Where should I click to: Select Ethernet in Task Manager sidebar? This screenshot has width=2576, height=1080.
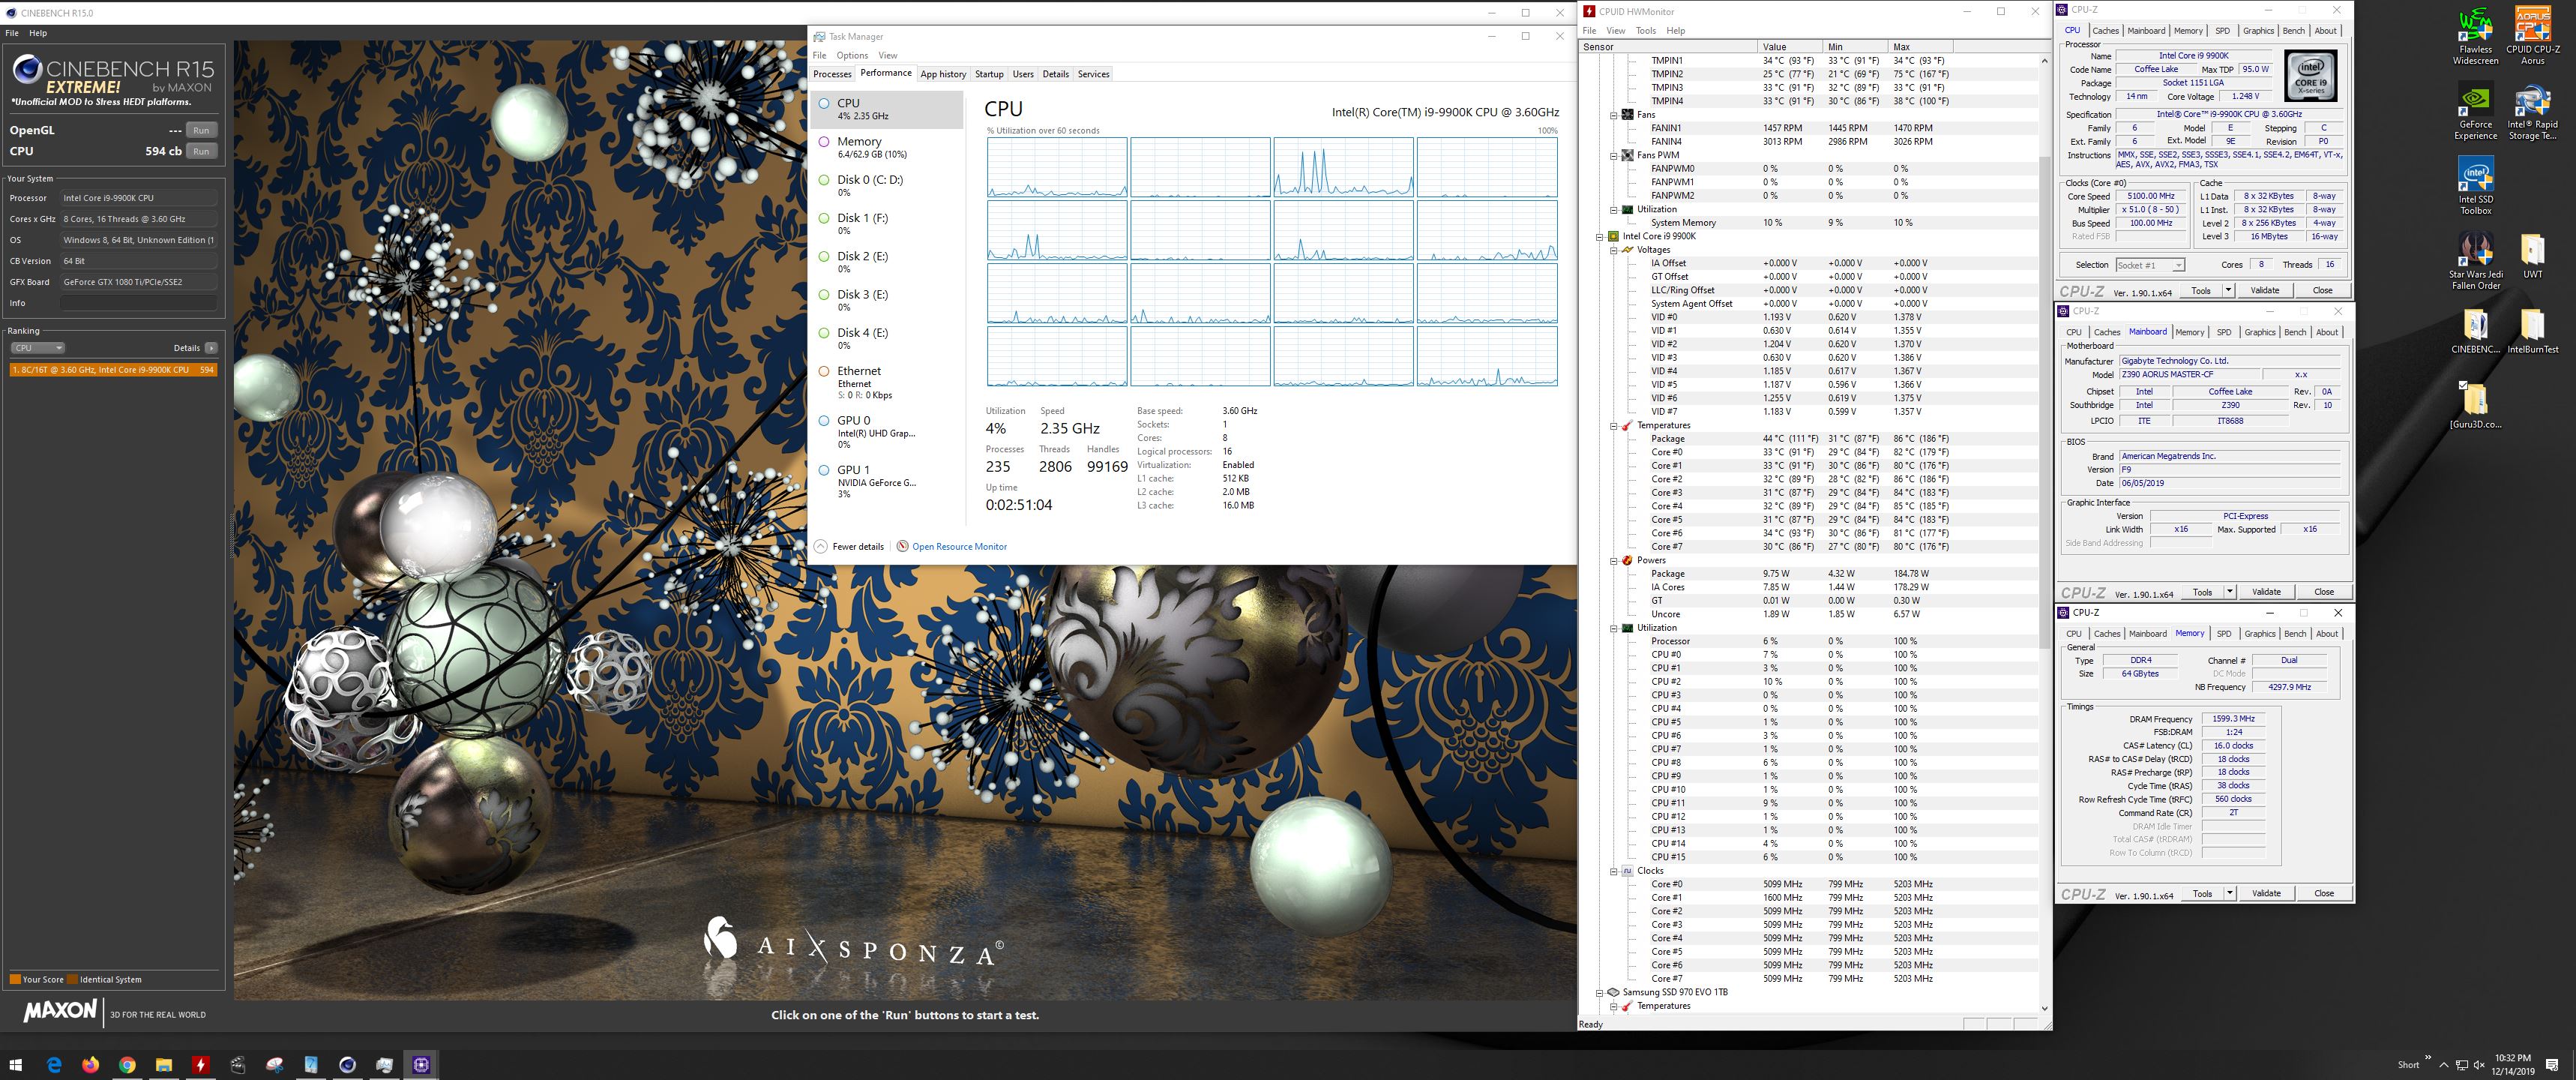click(x=888, y=382)
